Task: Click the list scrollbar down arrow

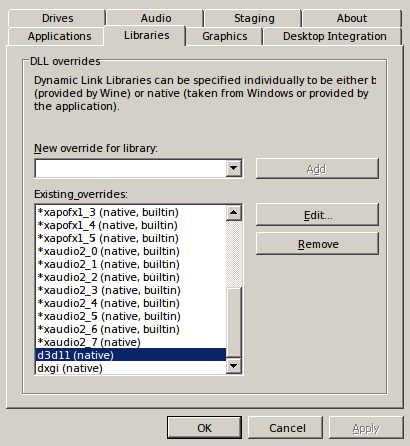Action: tap(234, 366)
